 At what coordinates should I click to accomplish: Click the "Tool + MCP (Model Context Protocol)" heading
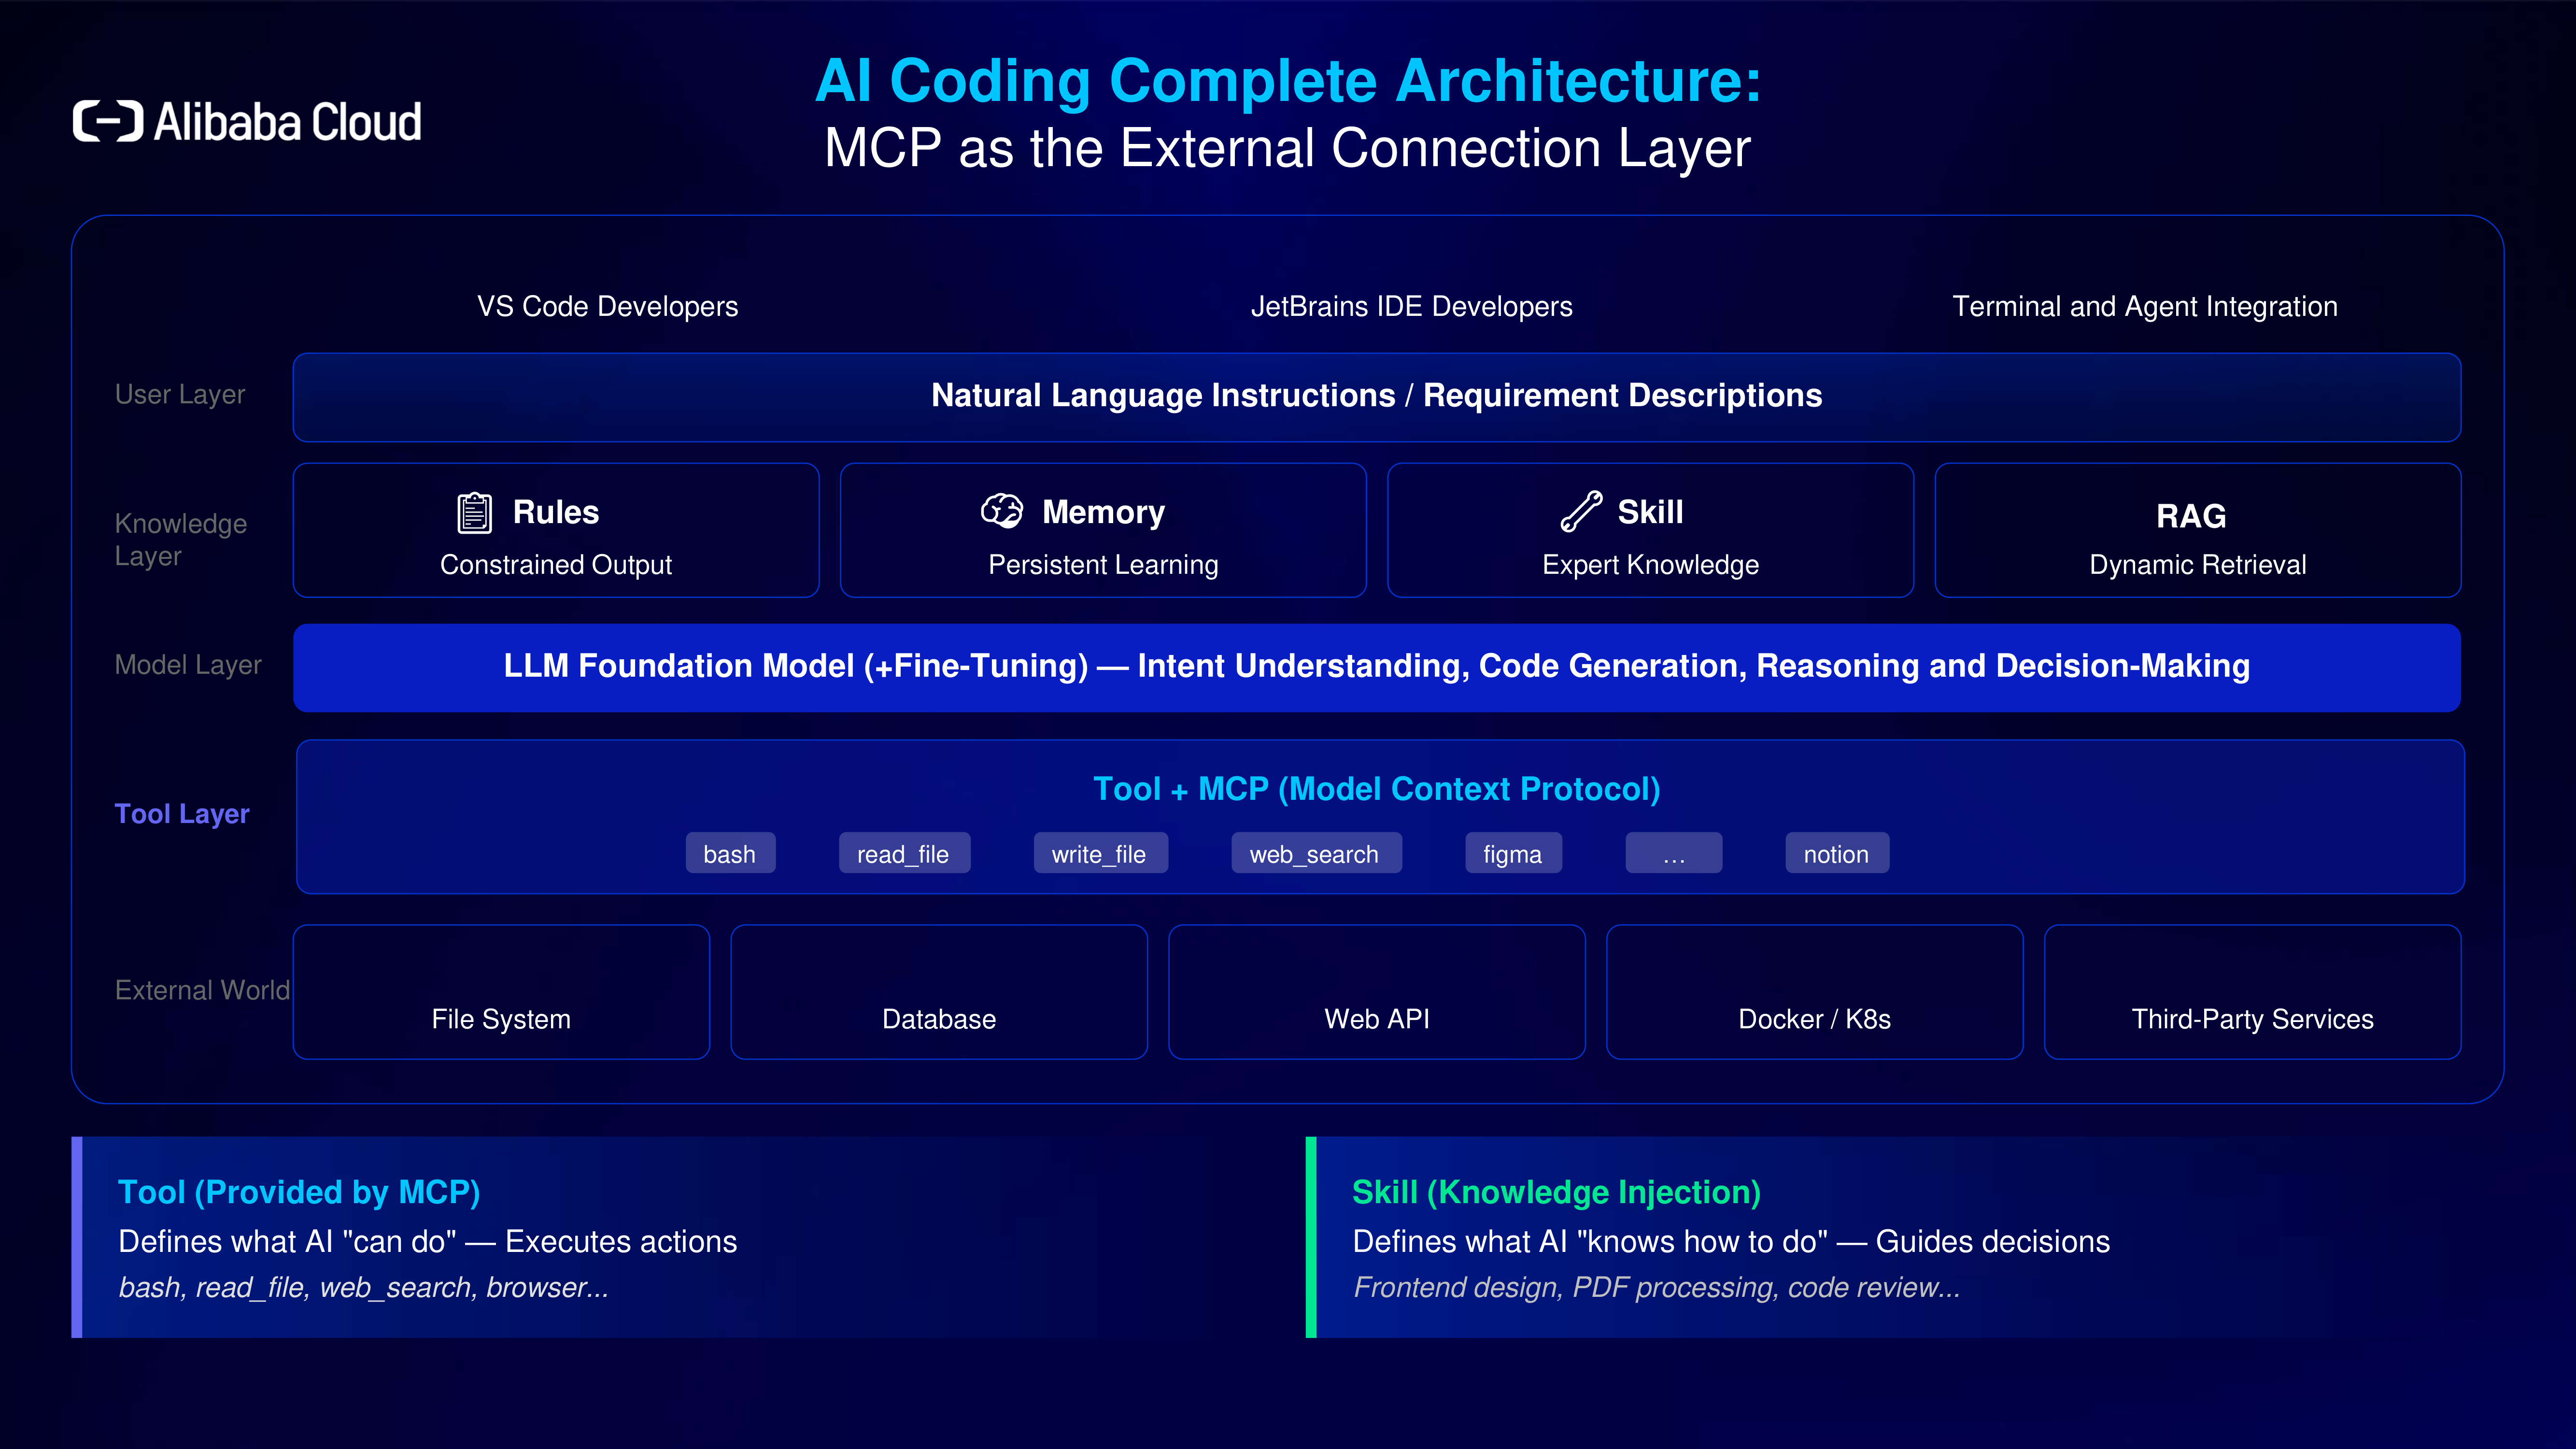point(1377,789)
